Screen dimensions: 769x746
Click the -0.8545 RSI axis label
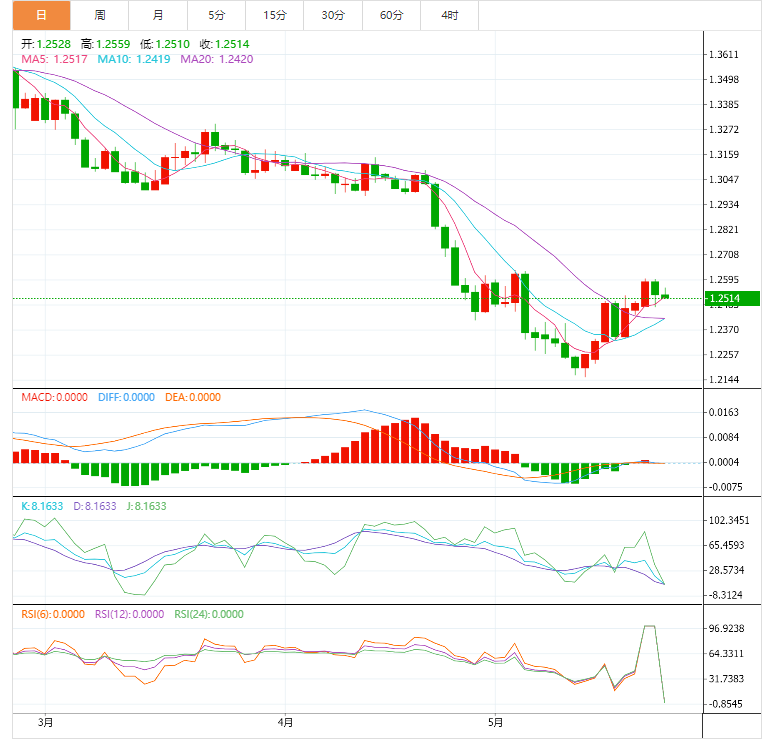pyautogui.click(x=726, y=704)
